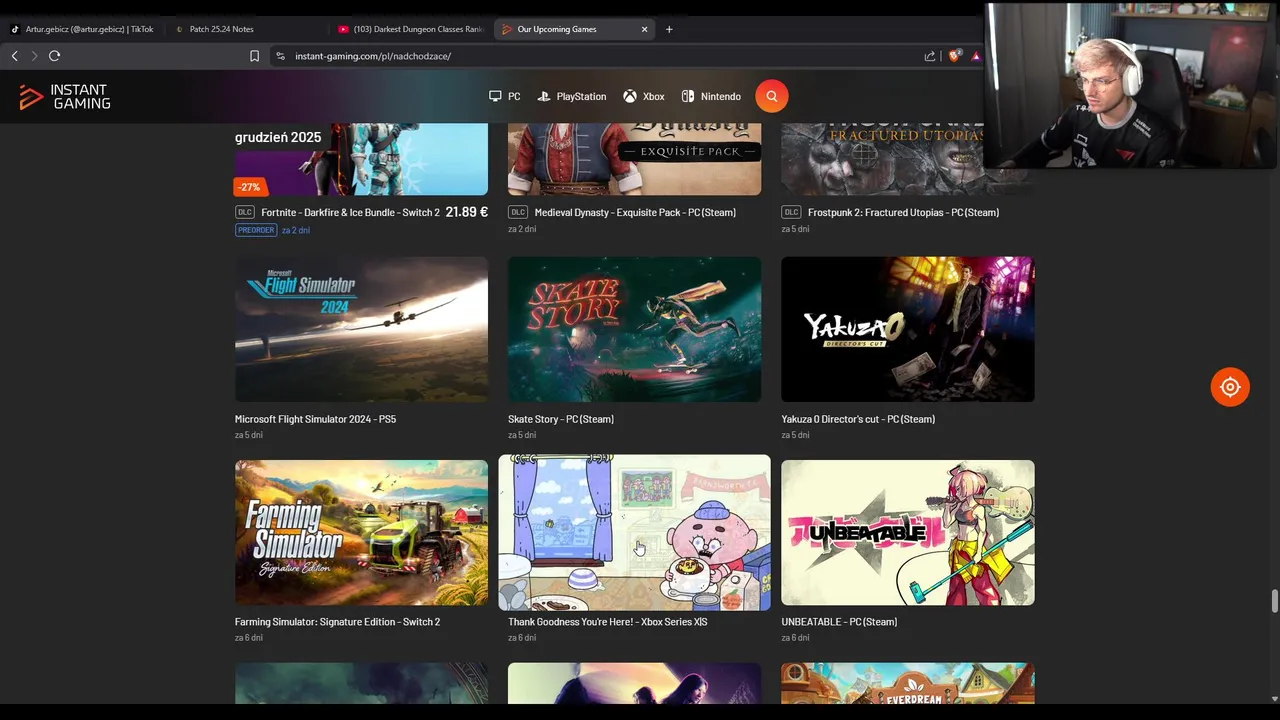Switch to Darkest Dungeon Classes YouTube tab
Image resolution: width=1280 pixels, height=720 pixels.
click(410, 29)
